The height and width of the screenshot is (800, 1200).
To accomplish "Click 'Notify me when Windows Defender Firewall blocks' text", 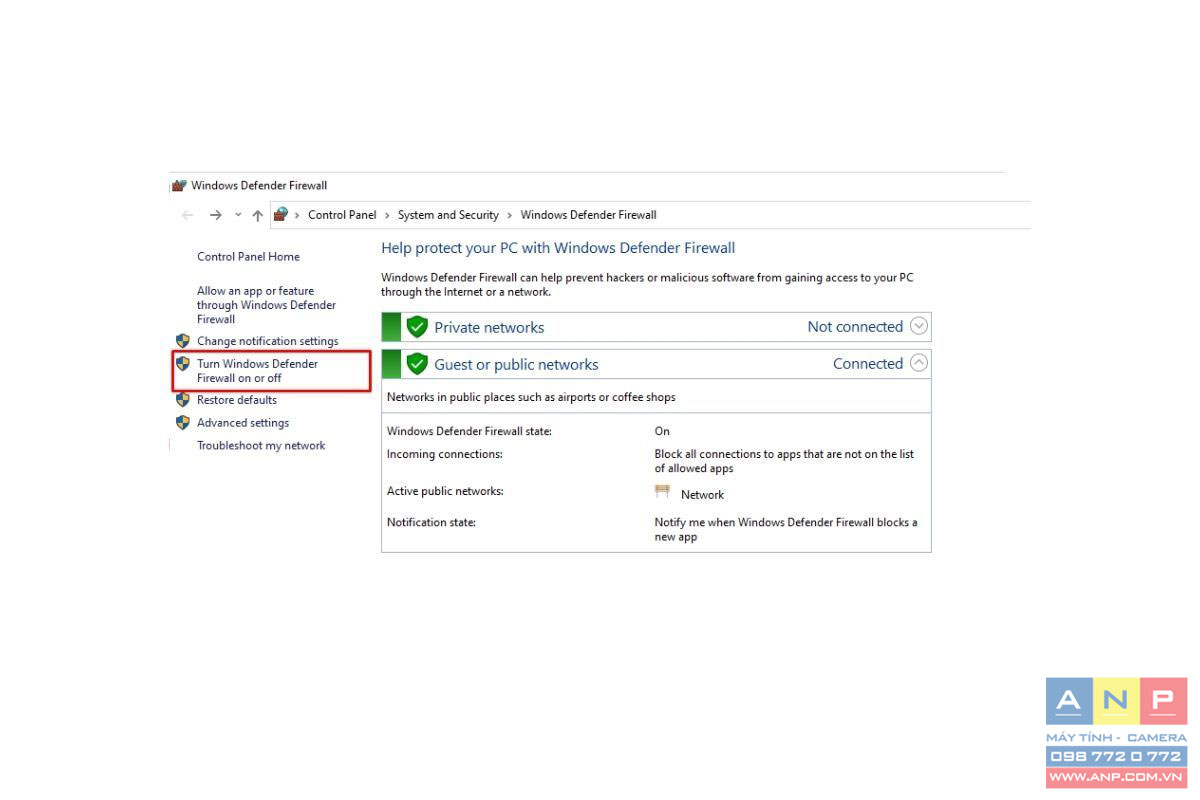I will [x=786, y=529].
